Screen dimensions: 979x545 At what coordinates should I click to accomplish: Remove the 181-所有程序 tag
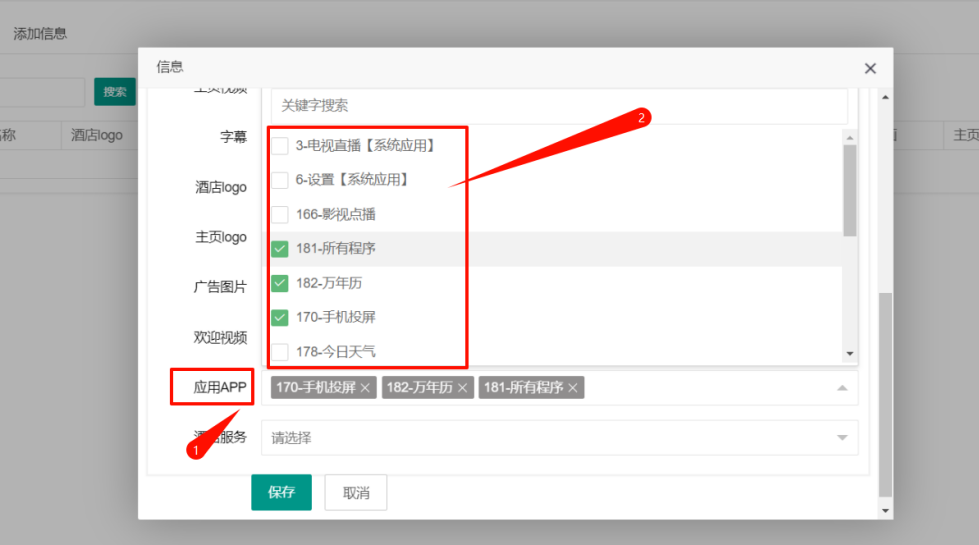[x=573, y=388]
